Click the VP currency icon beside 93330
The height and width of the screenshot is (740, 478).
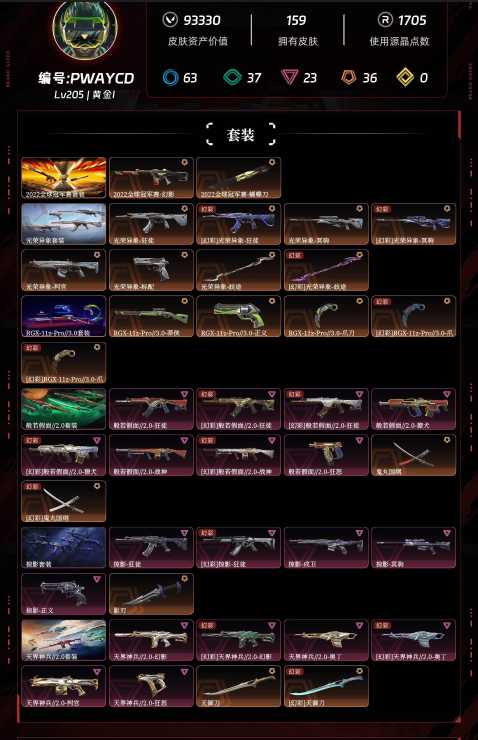tap(170, 20)
